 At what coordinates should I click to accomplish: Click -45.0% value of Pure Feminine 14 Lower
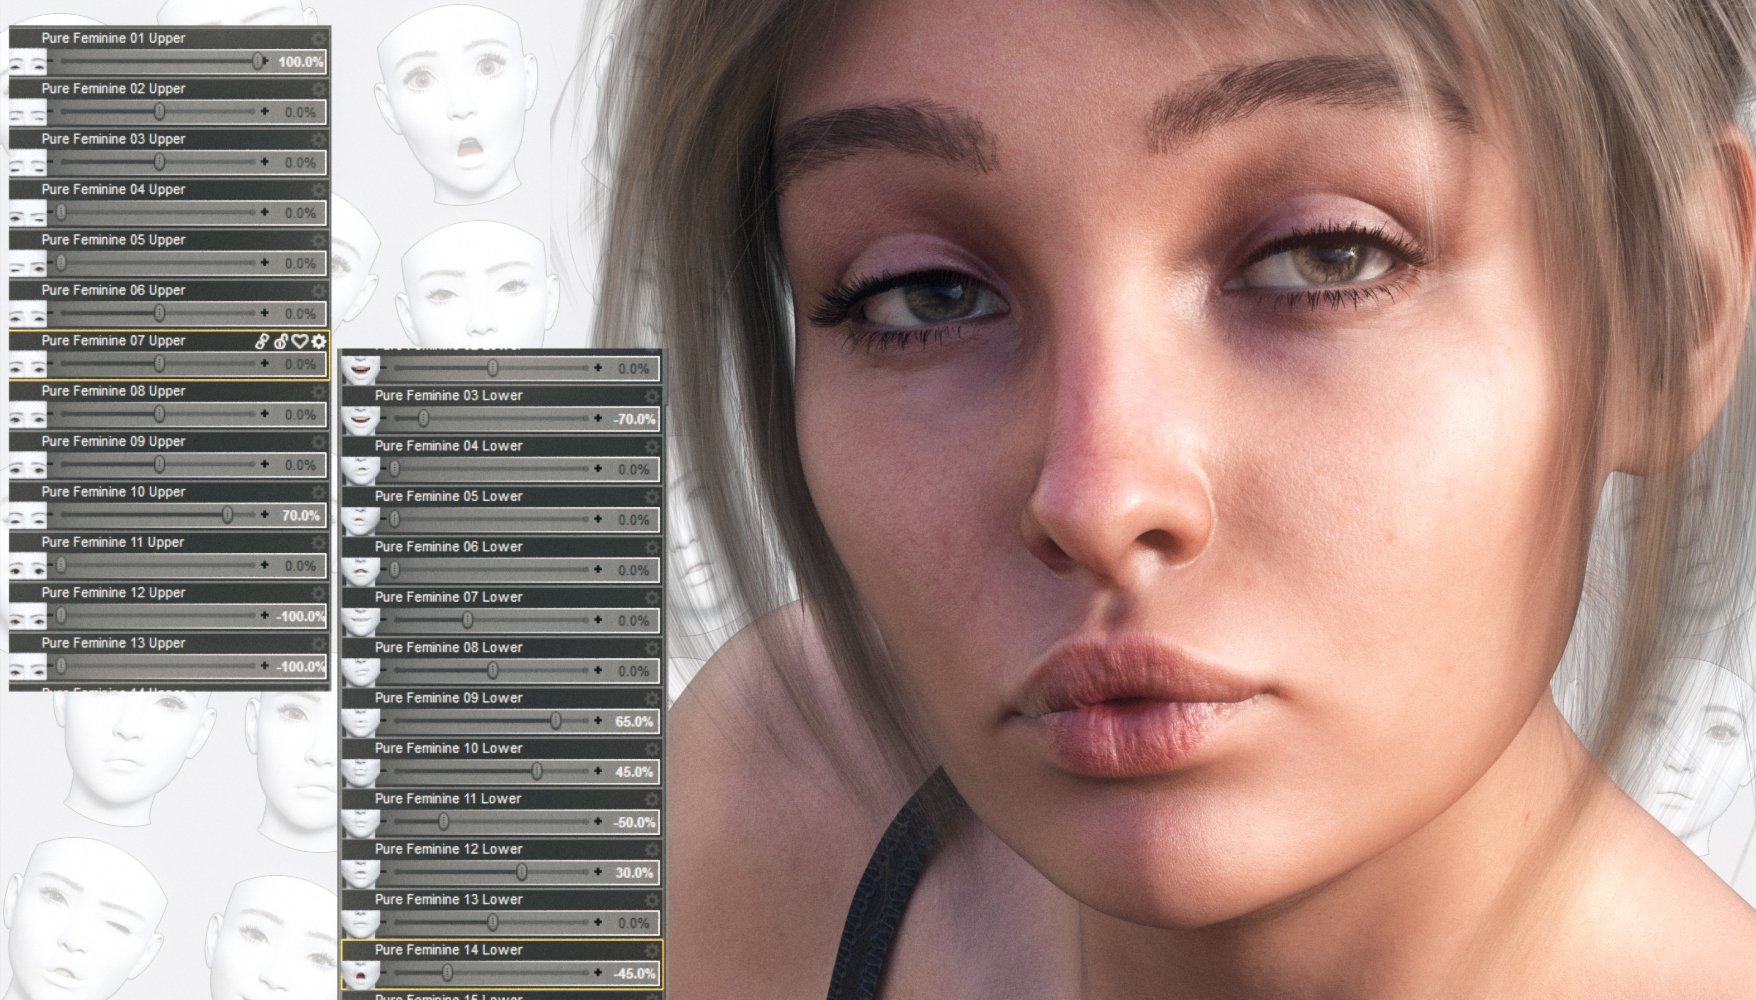[x=634, y=973]
